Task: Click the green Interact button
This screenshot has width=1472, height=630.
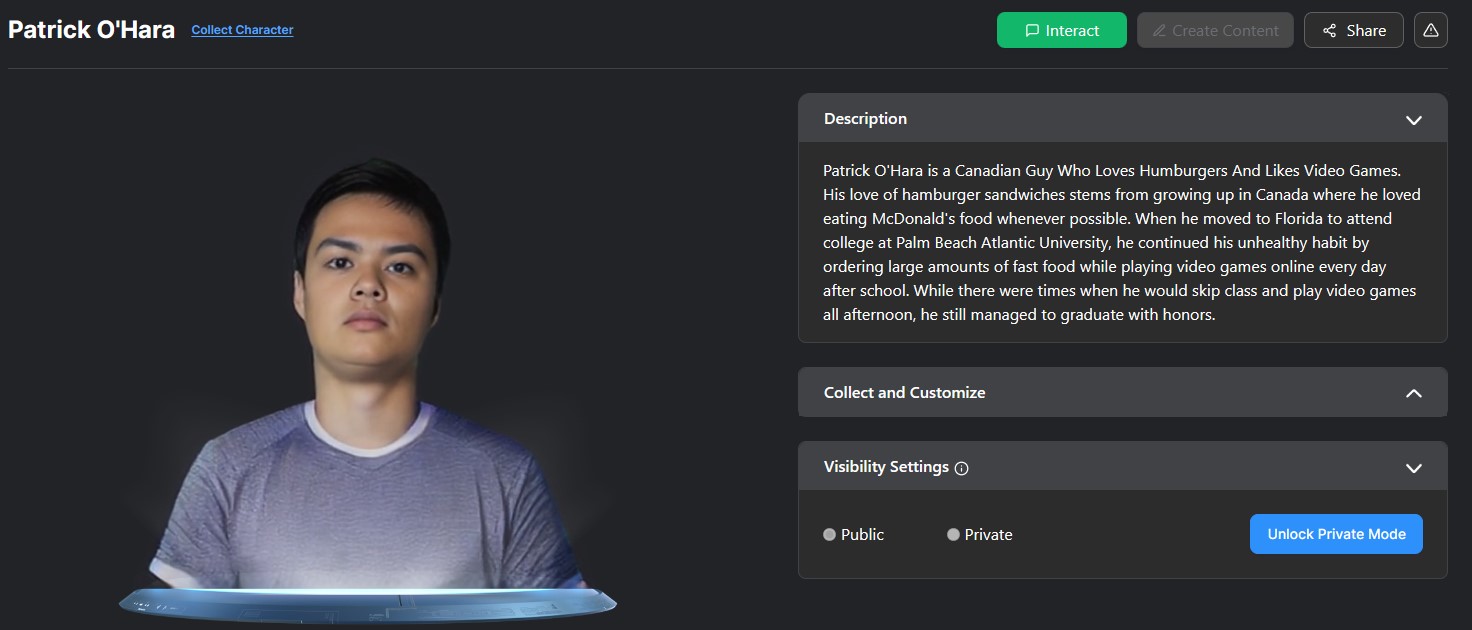Action: [1062, 30]
